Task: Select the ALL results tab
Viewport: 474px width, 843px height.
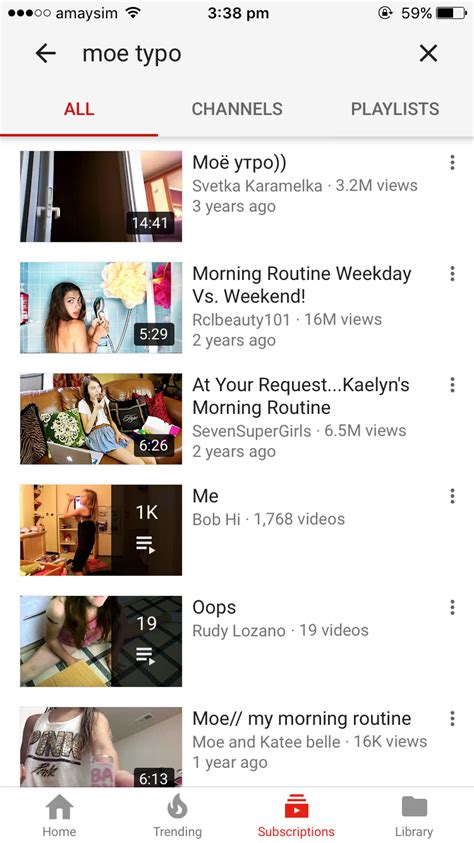Action: (79, 109)
